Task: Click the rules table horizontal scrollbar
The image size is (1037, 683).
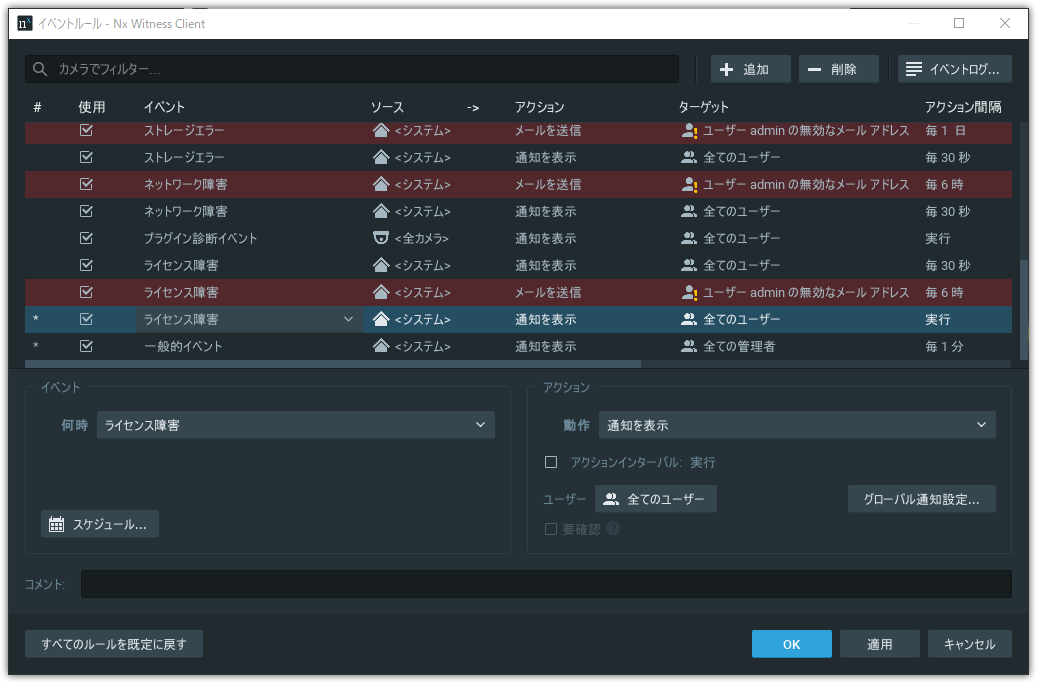Action: point(333,364)
